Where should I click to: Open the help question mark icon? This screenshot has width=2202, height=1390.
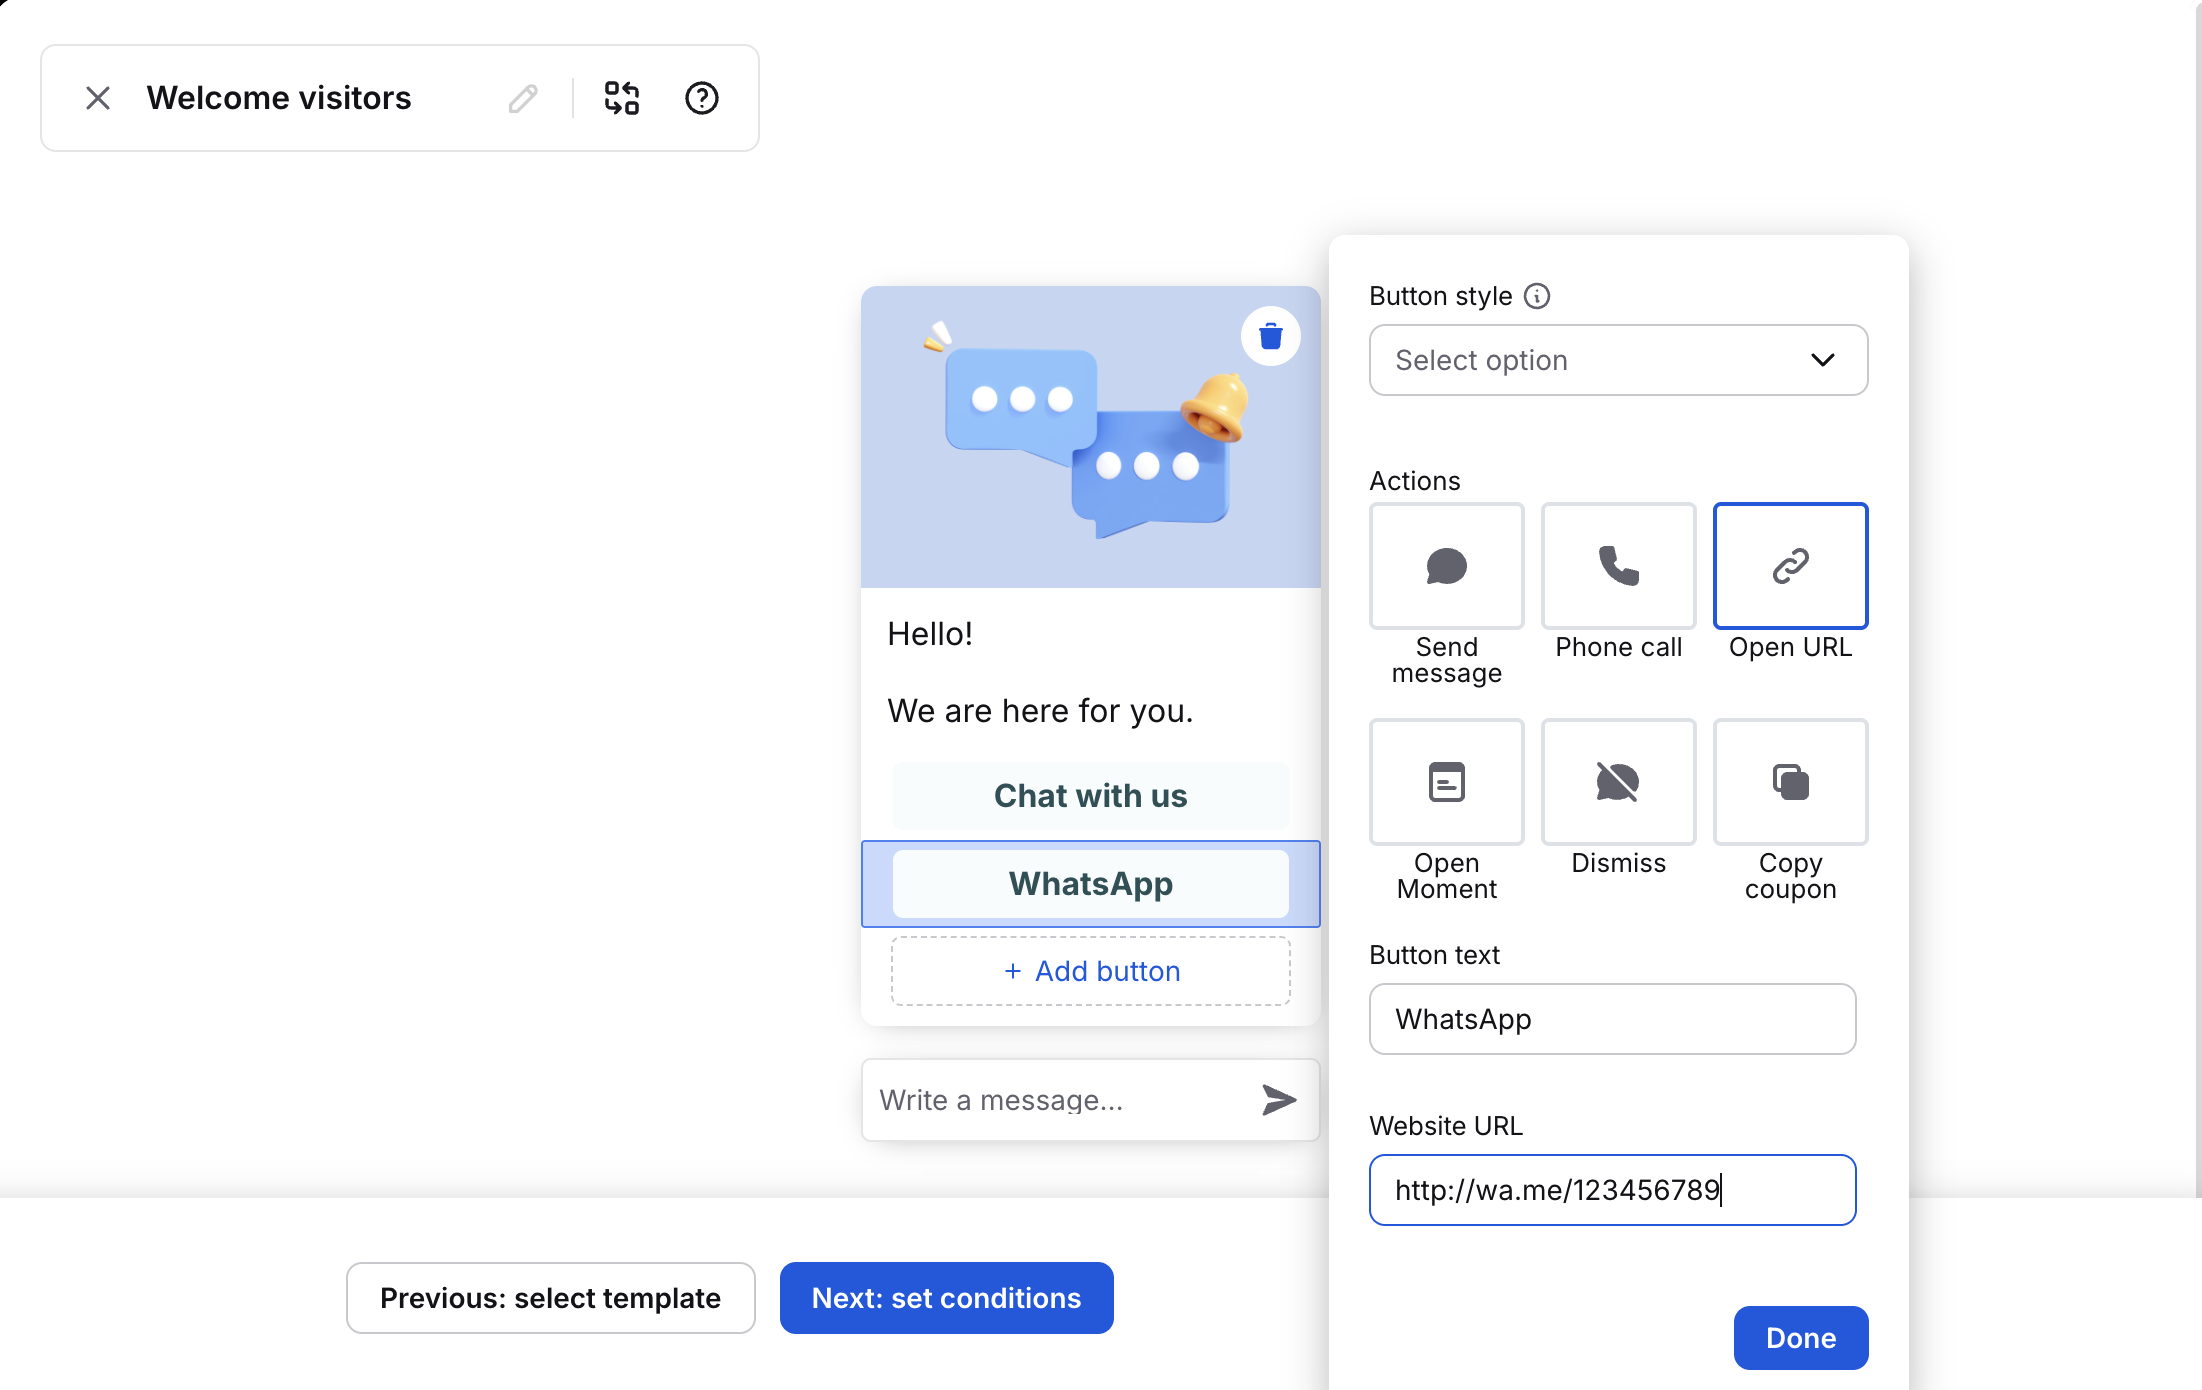click(x=701, y=98)
